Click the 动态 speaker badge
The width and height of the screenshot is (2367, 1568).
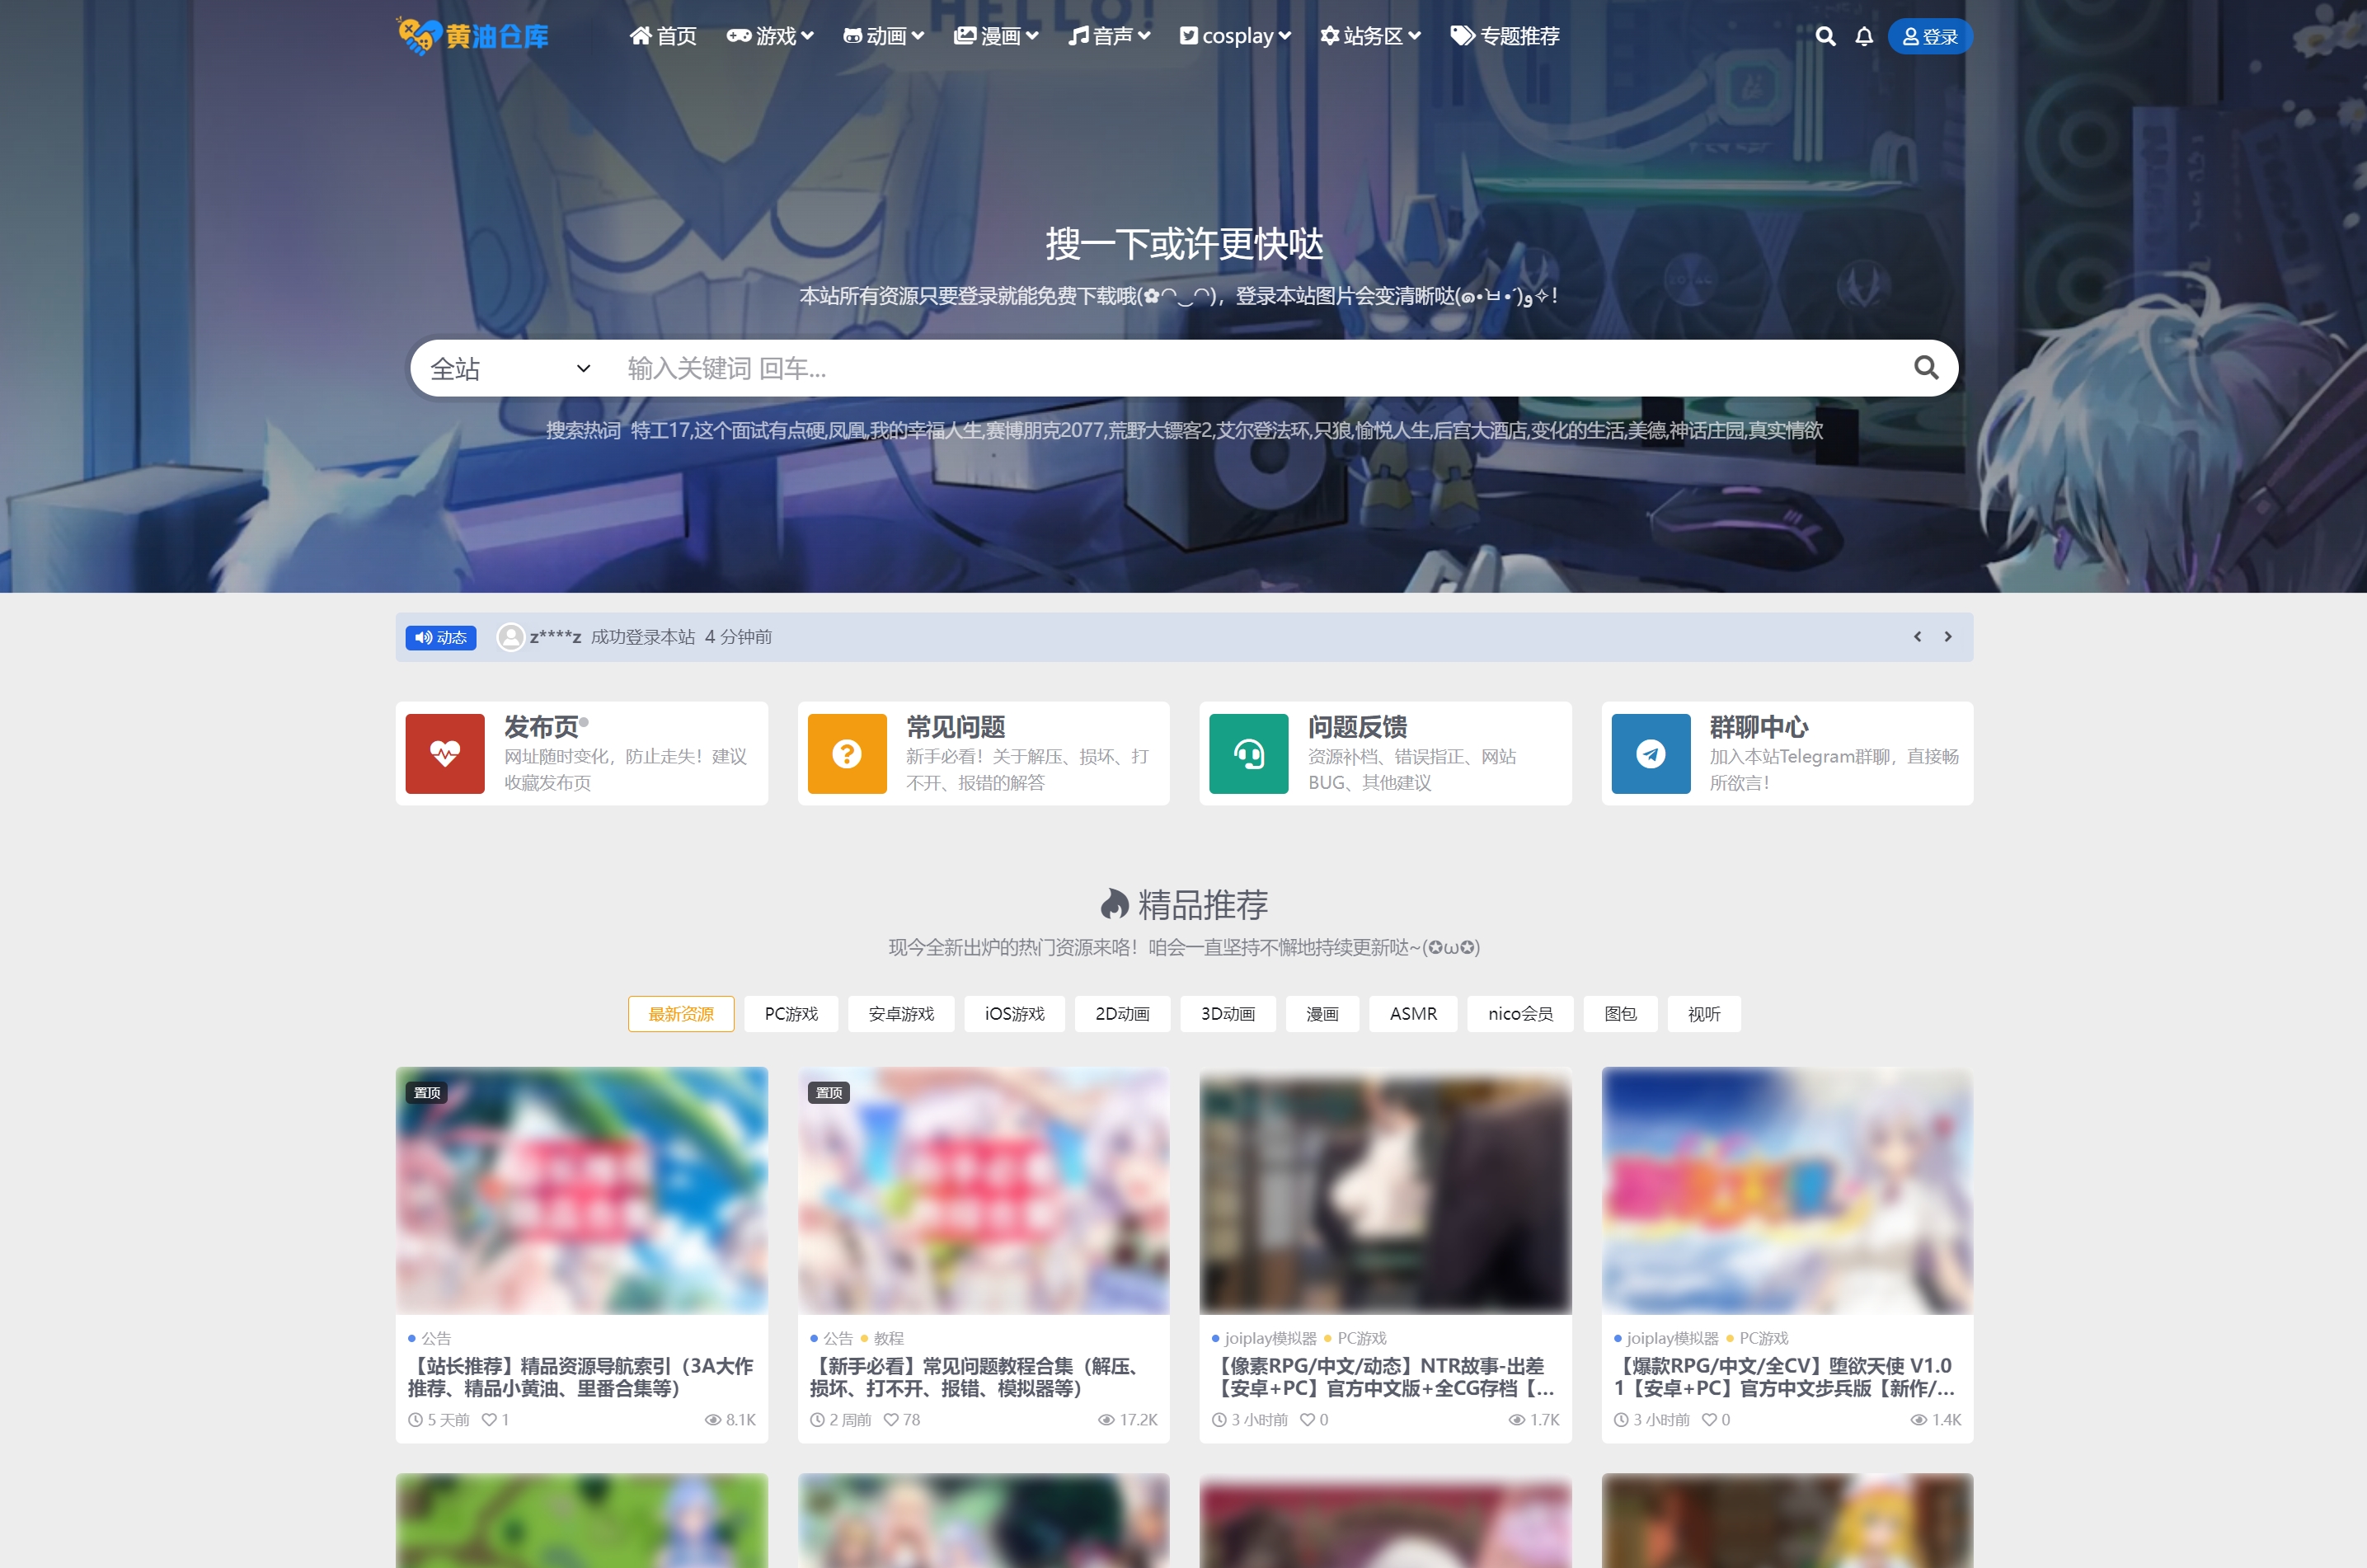click(441, 637)
